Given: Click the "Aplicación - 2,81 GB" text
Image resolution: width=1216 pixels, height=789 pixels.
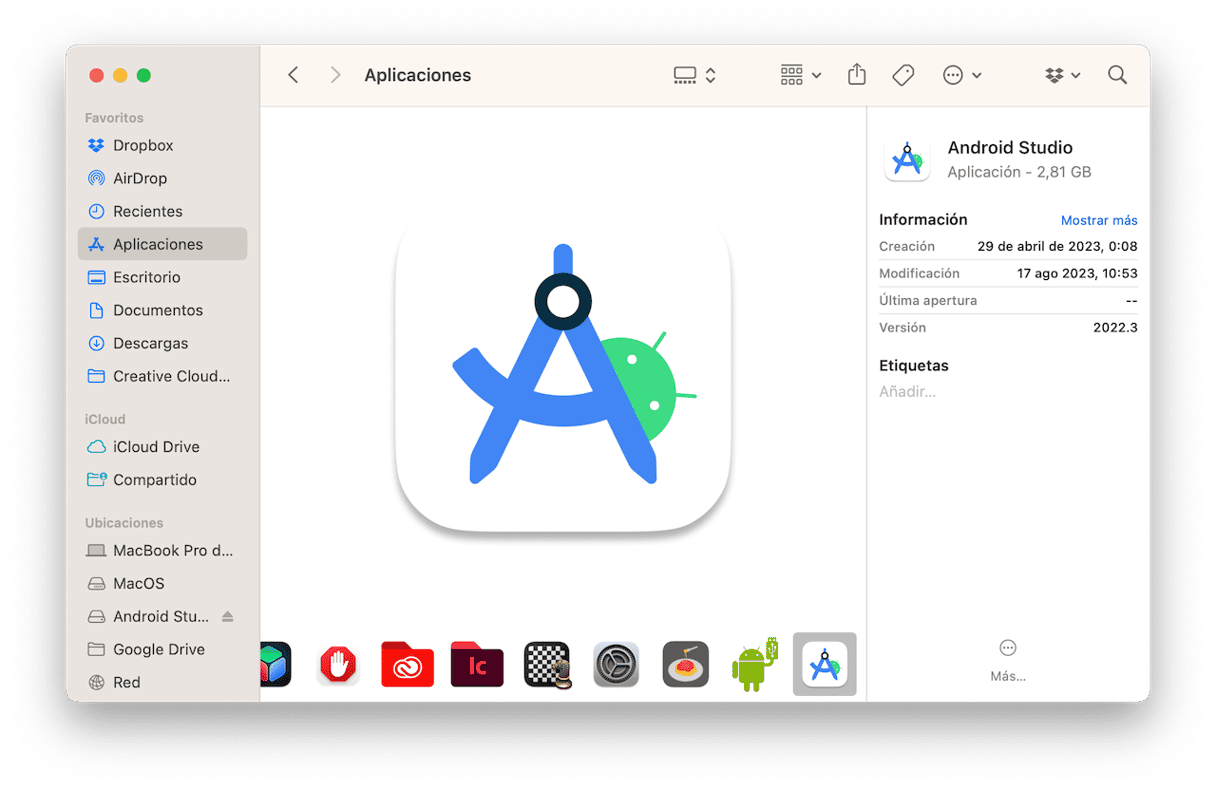Looking at the screenshot, I should coord(1019,172).
